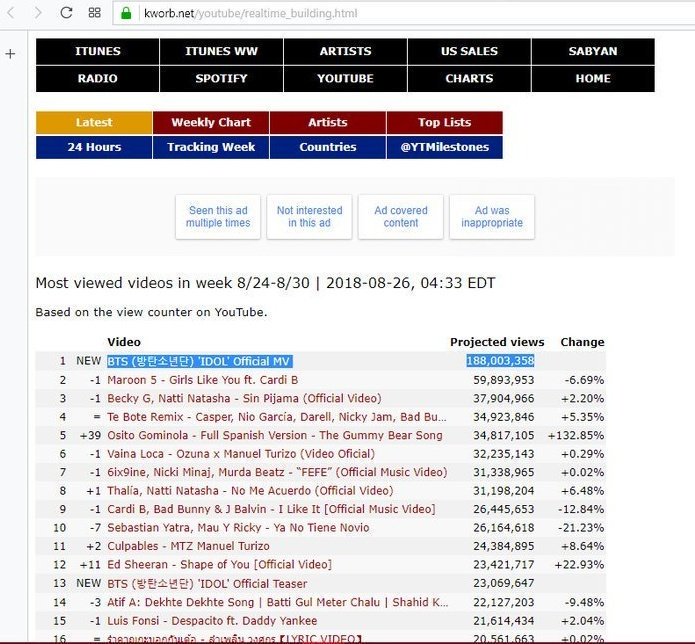Viewport: 695px width, 644px height.
Task: Open the RADIO navigation item
Action: point(98,79)
